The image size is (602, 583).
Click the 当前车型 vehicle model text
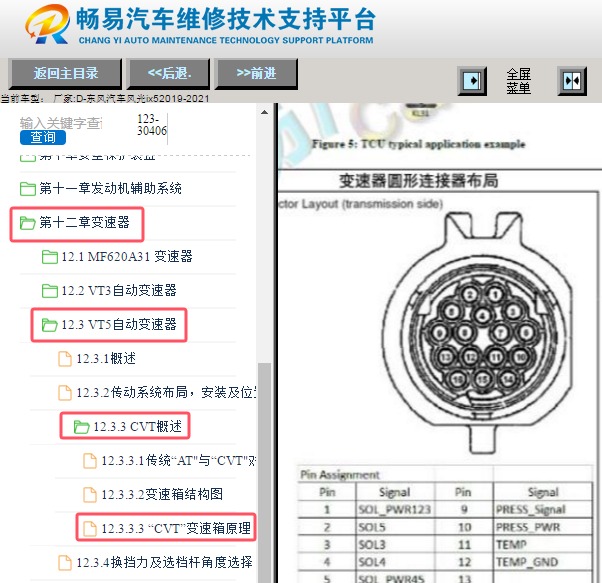[105, 99]
